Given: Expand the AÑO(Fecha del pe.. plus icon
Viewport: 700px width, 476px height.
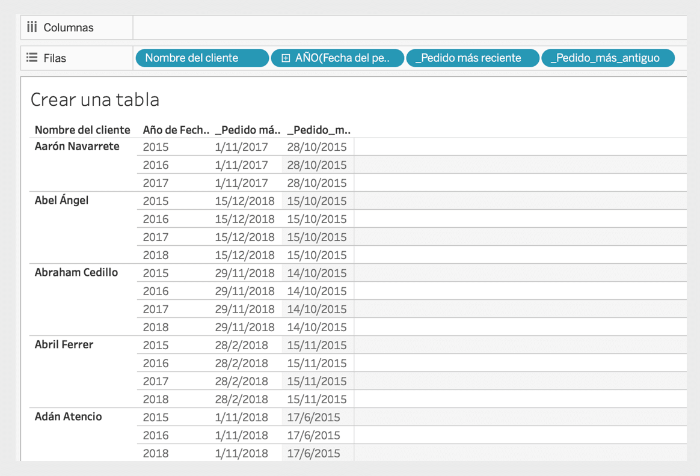Looking at the screenshot, I should point(286,58).
